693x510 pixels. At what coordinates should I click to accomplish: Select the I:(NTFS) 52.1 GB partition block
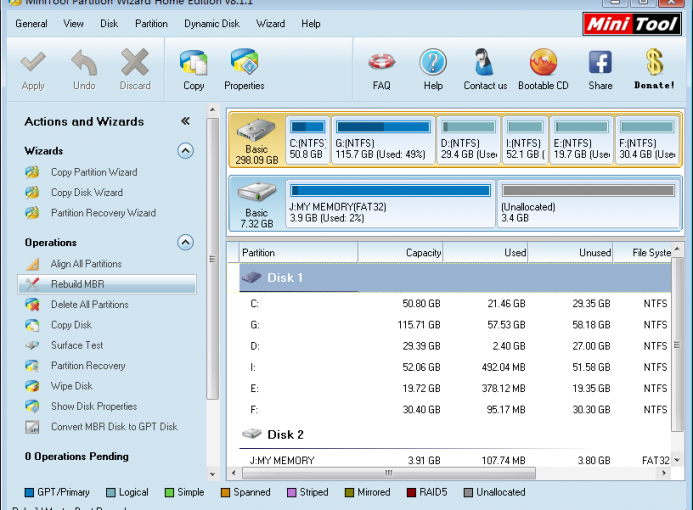(x=525, y=140)
